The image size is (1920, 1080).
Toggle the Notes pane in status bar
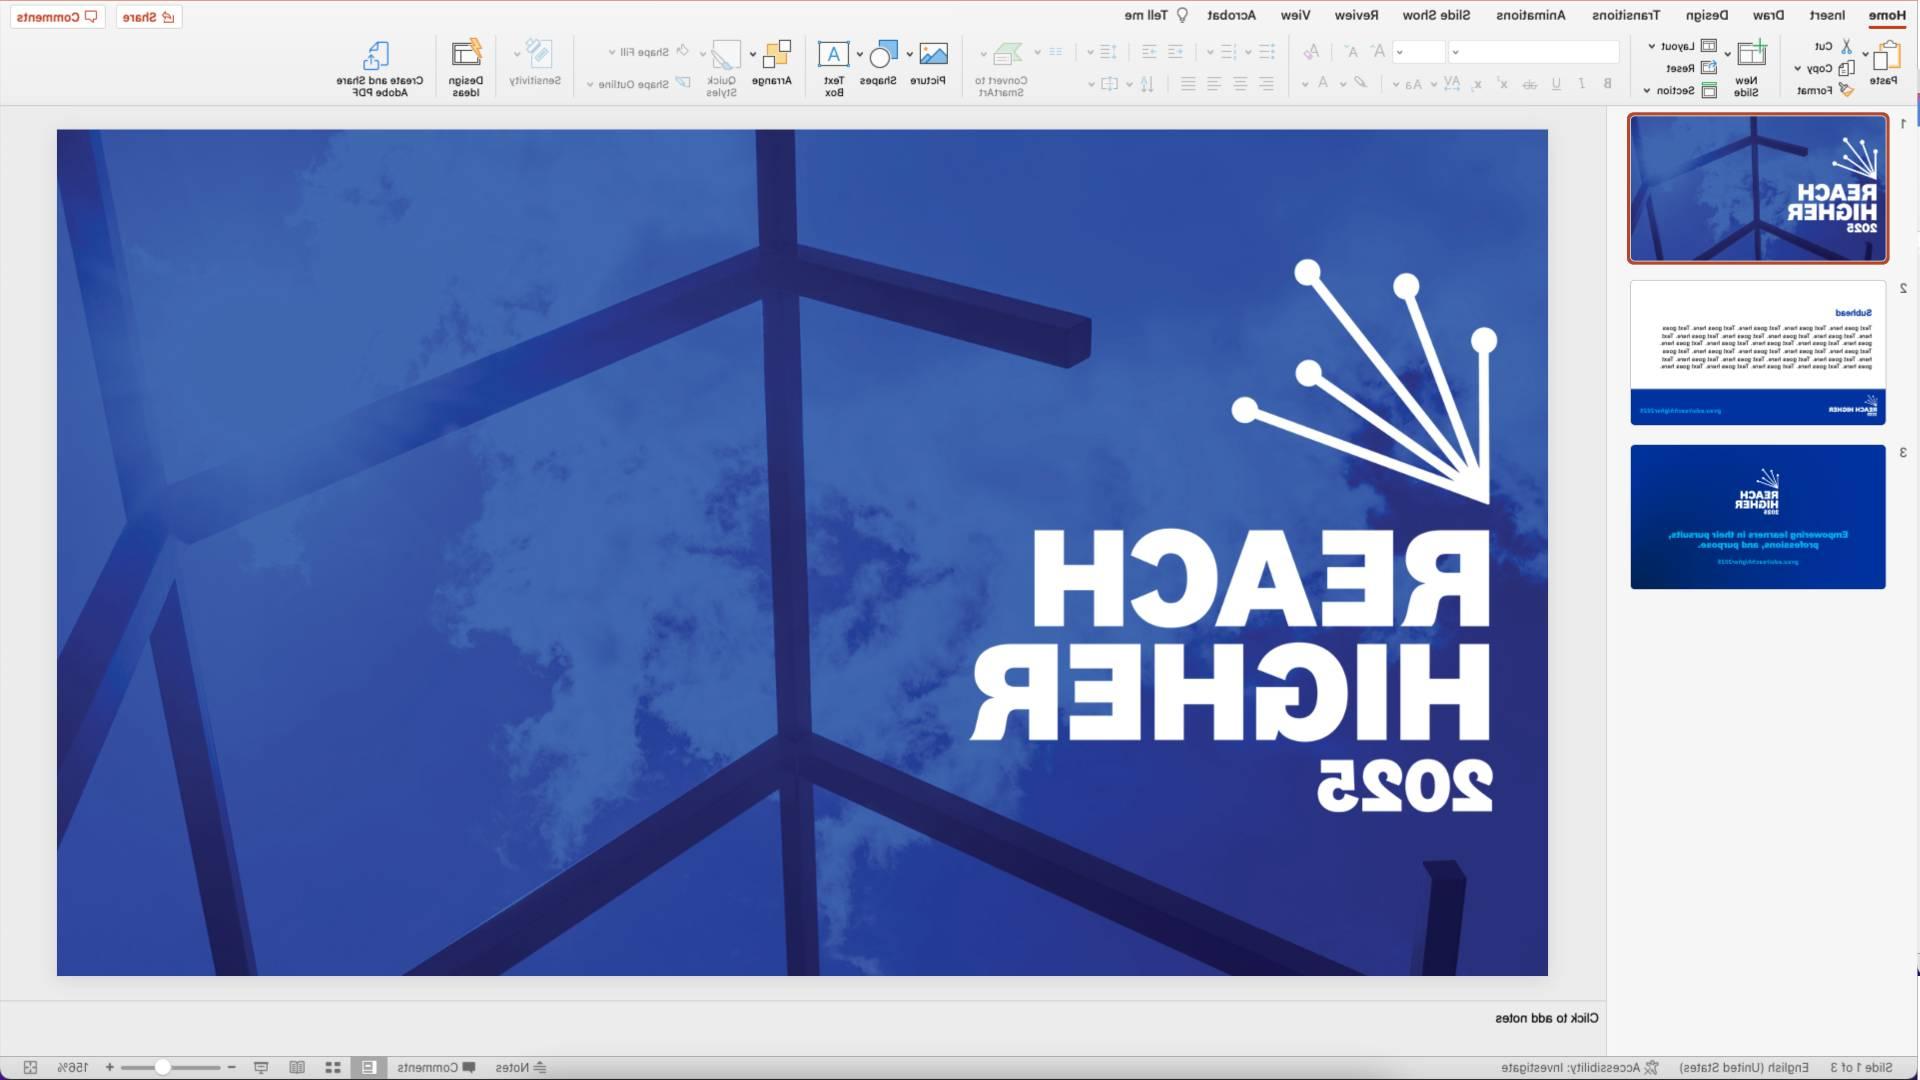point(520,1068)
